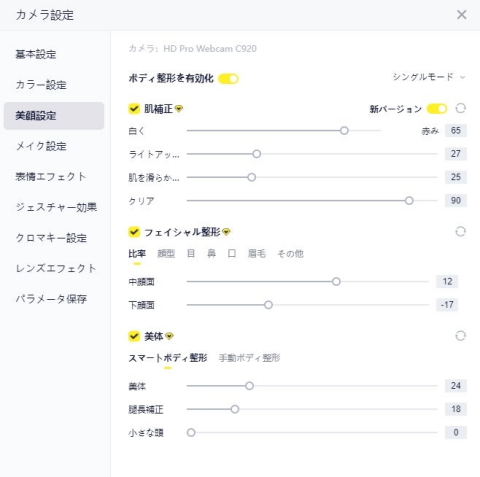Reset the フェイシャル整形 settings
The image size is (480, 477).
pyautogui.click(x=460, y=231)
